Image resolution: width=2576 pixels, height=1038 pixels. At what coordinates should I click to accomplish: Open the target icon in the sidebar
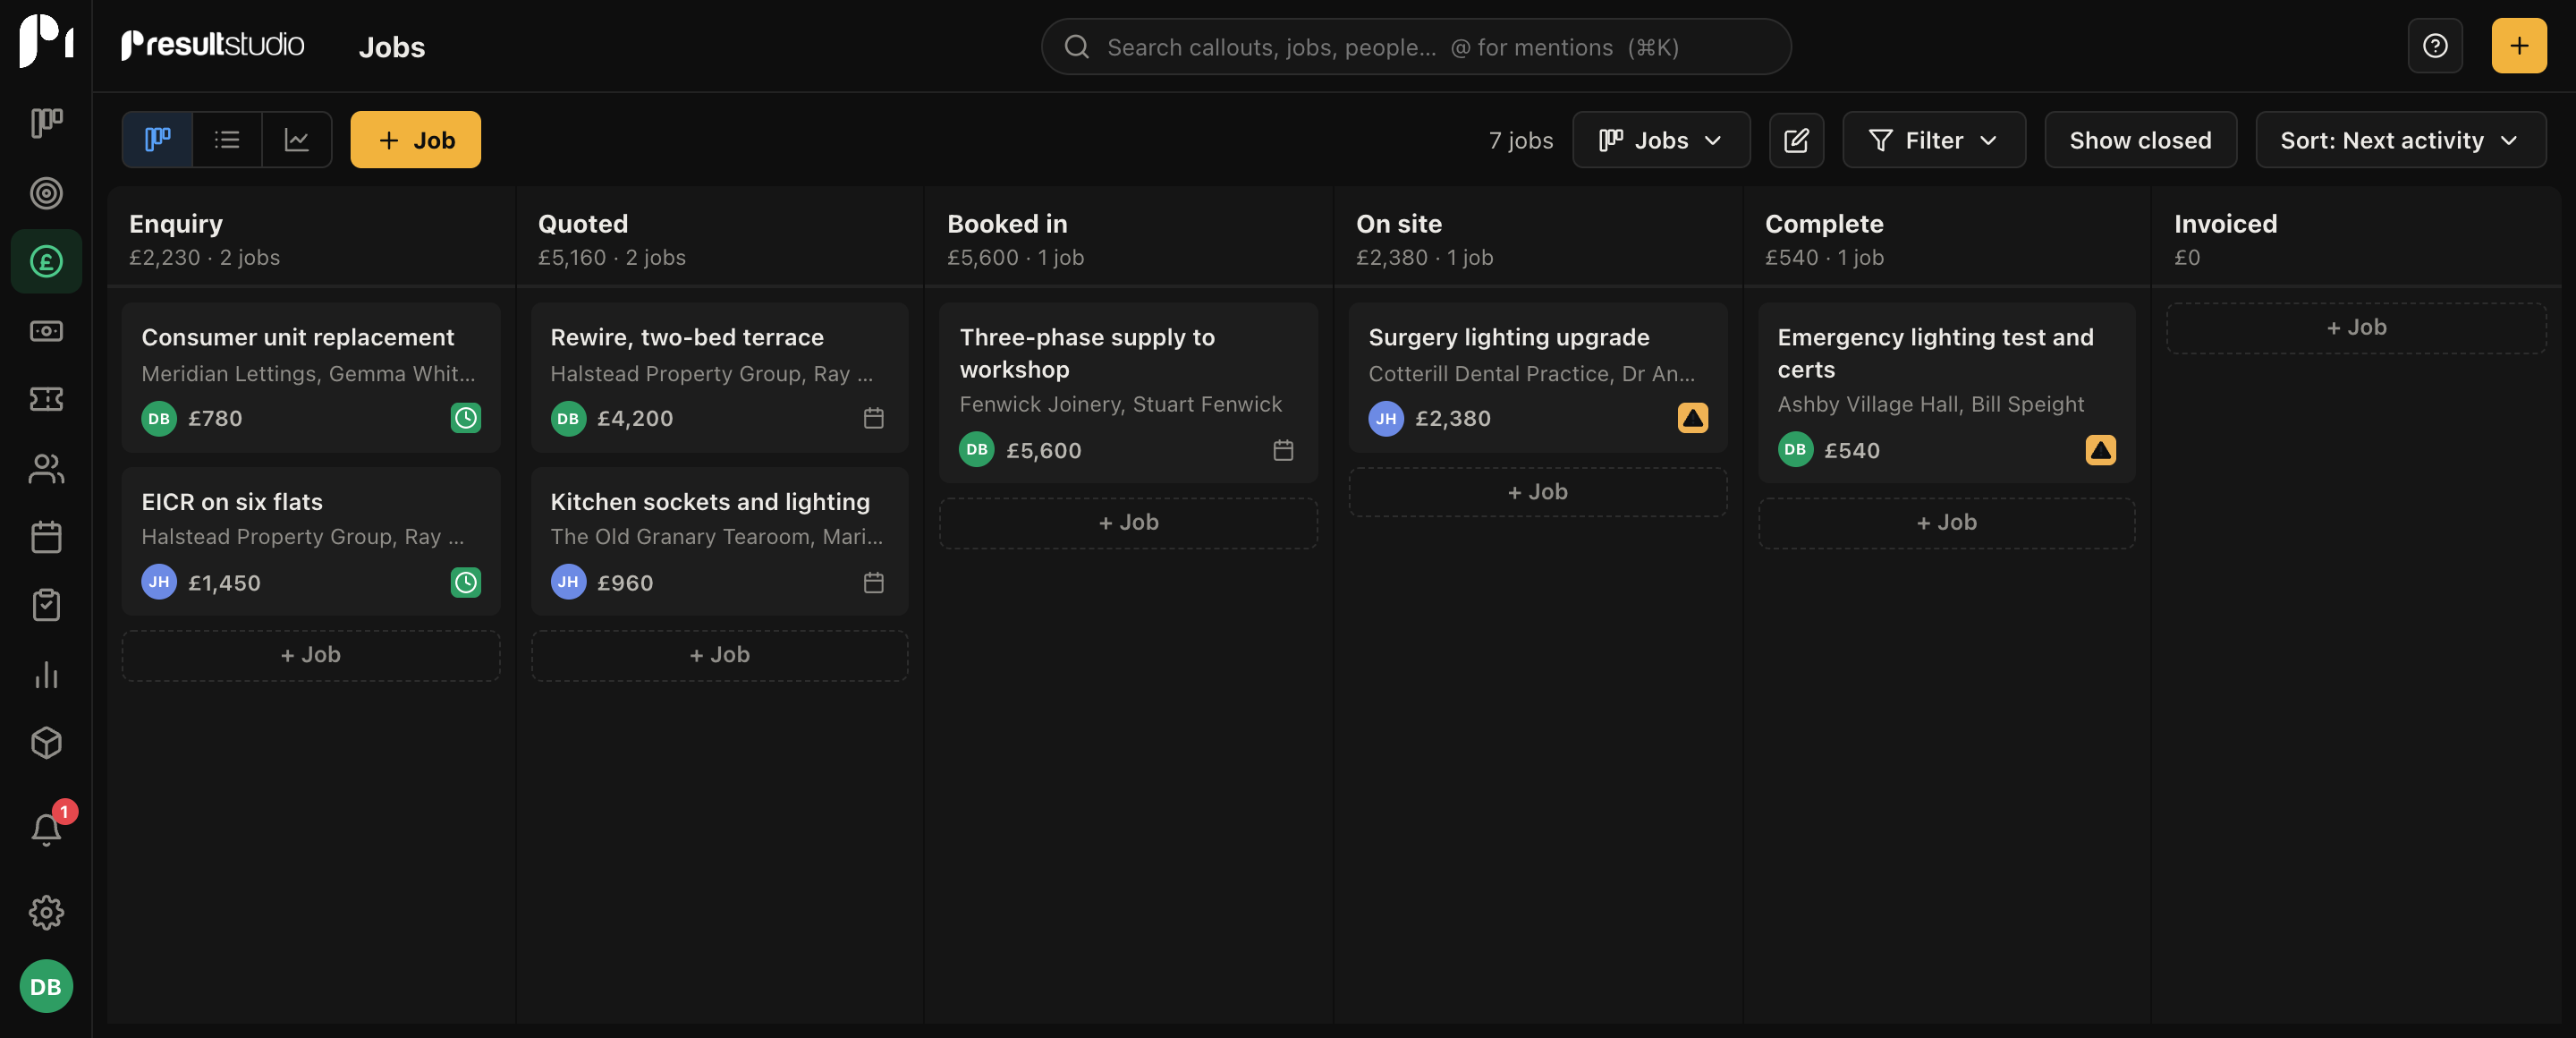(46, 192)
